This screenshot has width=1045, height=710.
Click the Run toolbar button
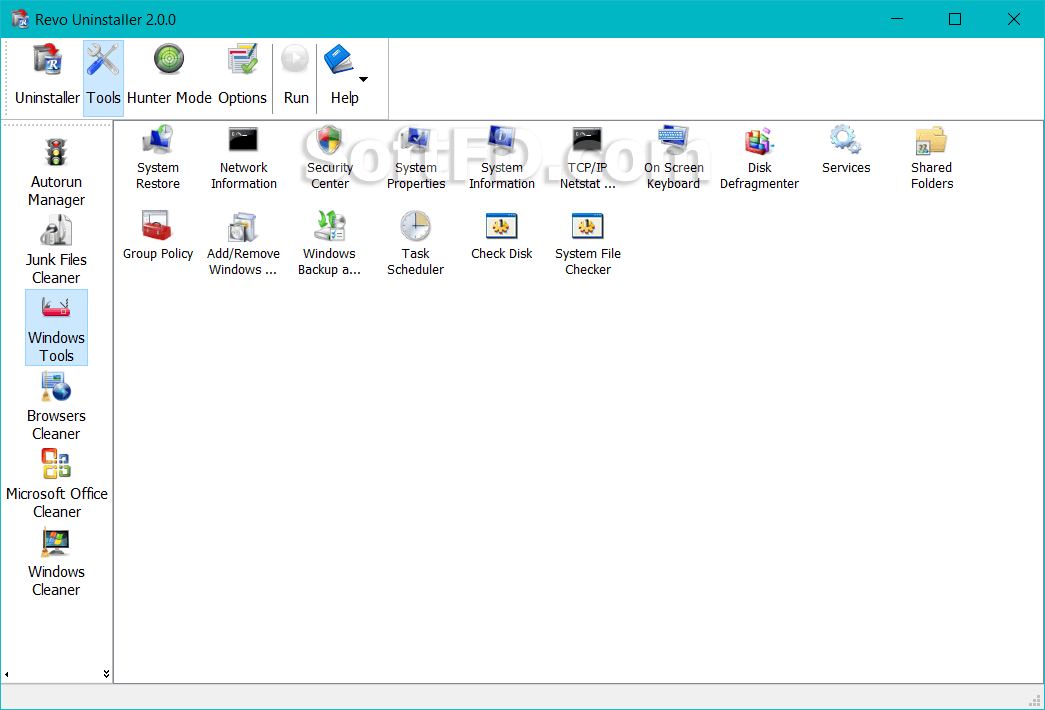coord(296,75)
